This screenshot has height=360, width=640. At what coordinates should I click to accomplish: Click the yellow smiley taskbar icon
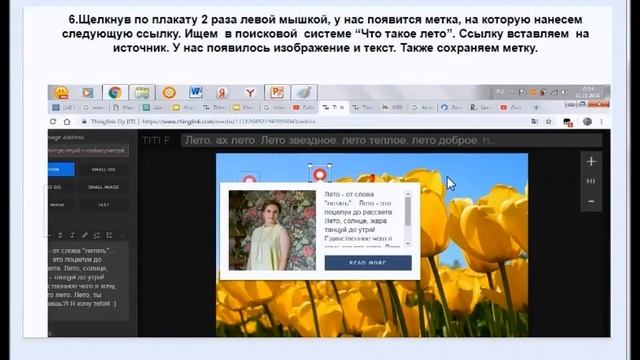click(61, 93)
